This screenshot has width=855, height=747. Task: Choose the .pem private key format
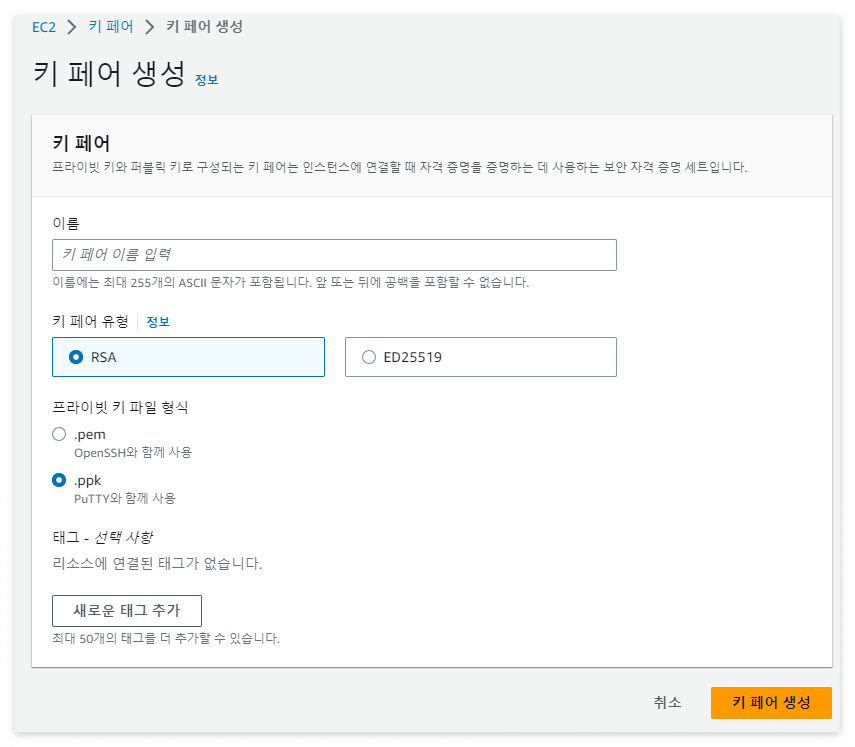coord(59,435)
